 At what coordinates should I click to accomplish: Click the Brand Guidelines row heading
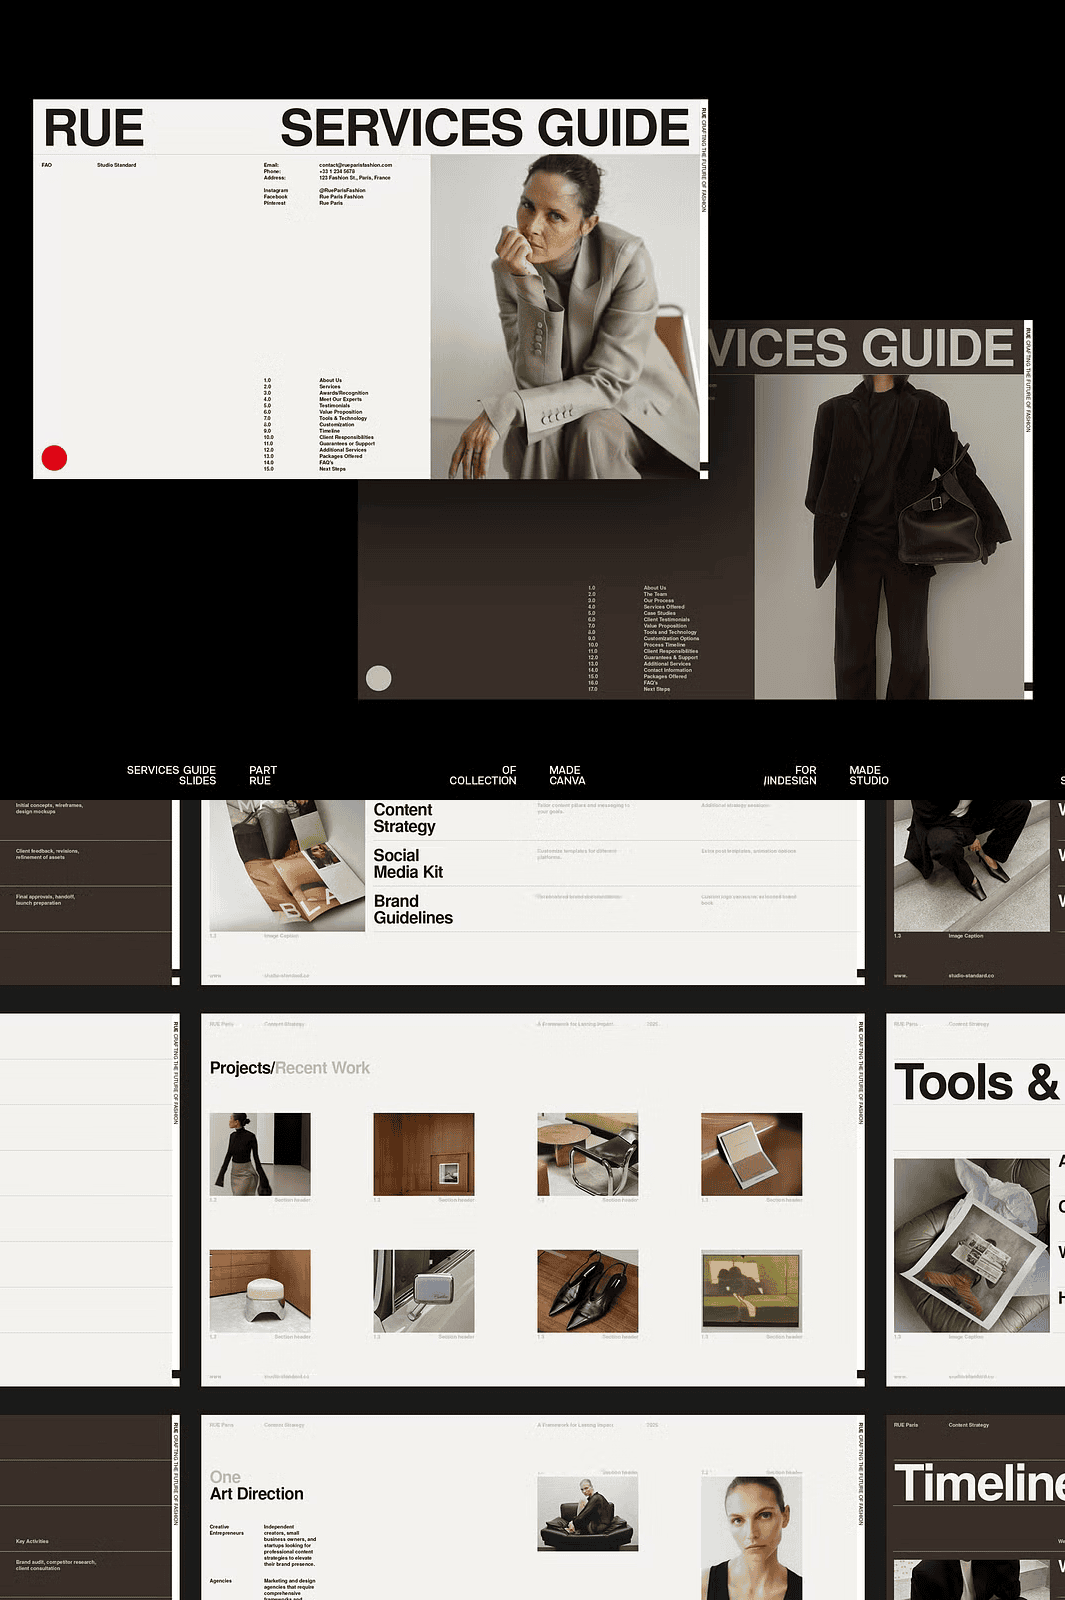coord(413,910)
